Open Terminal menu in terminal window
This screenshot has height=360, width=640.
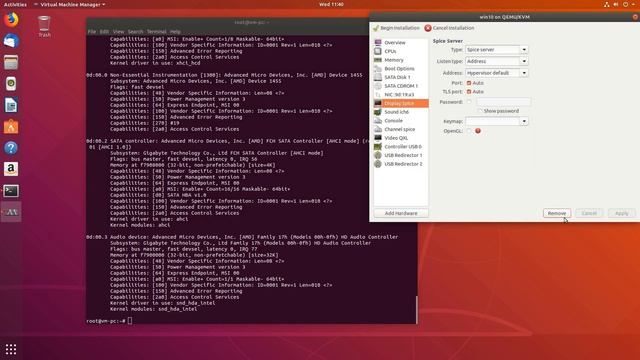pyautogui.click(x=156, y=31)
